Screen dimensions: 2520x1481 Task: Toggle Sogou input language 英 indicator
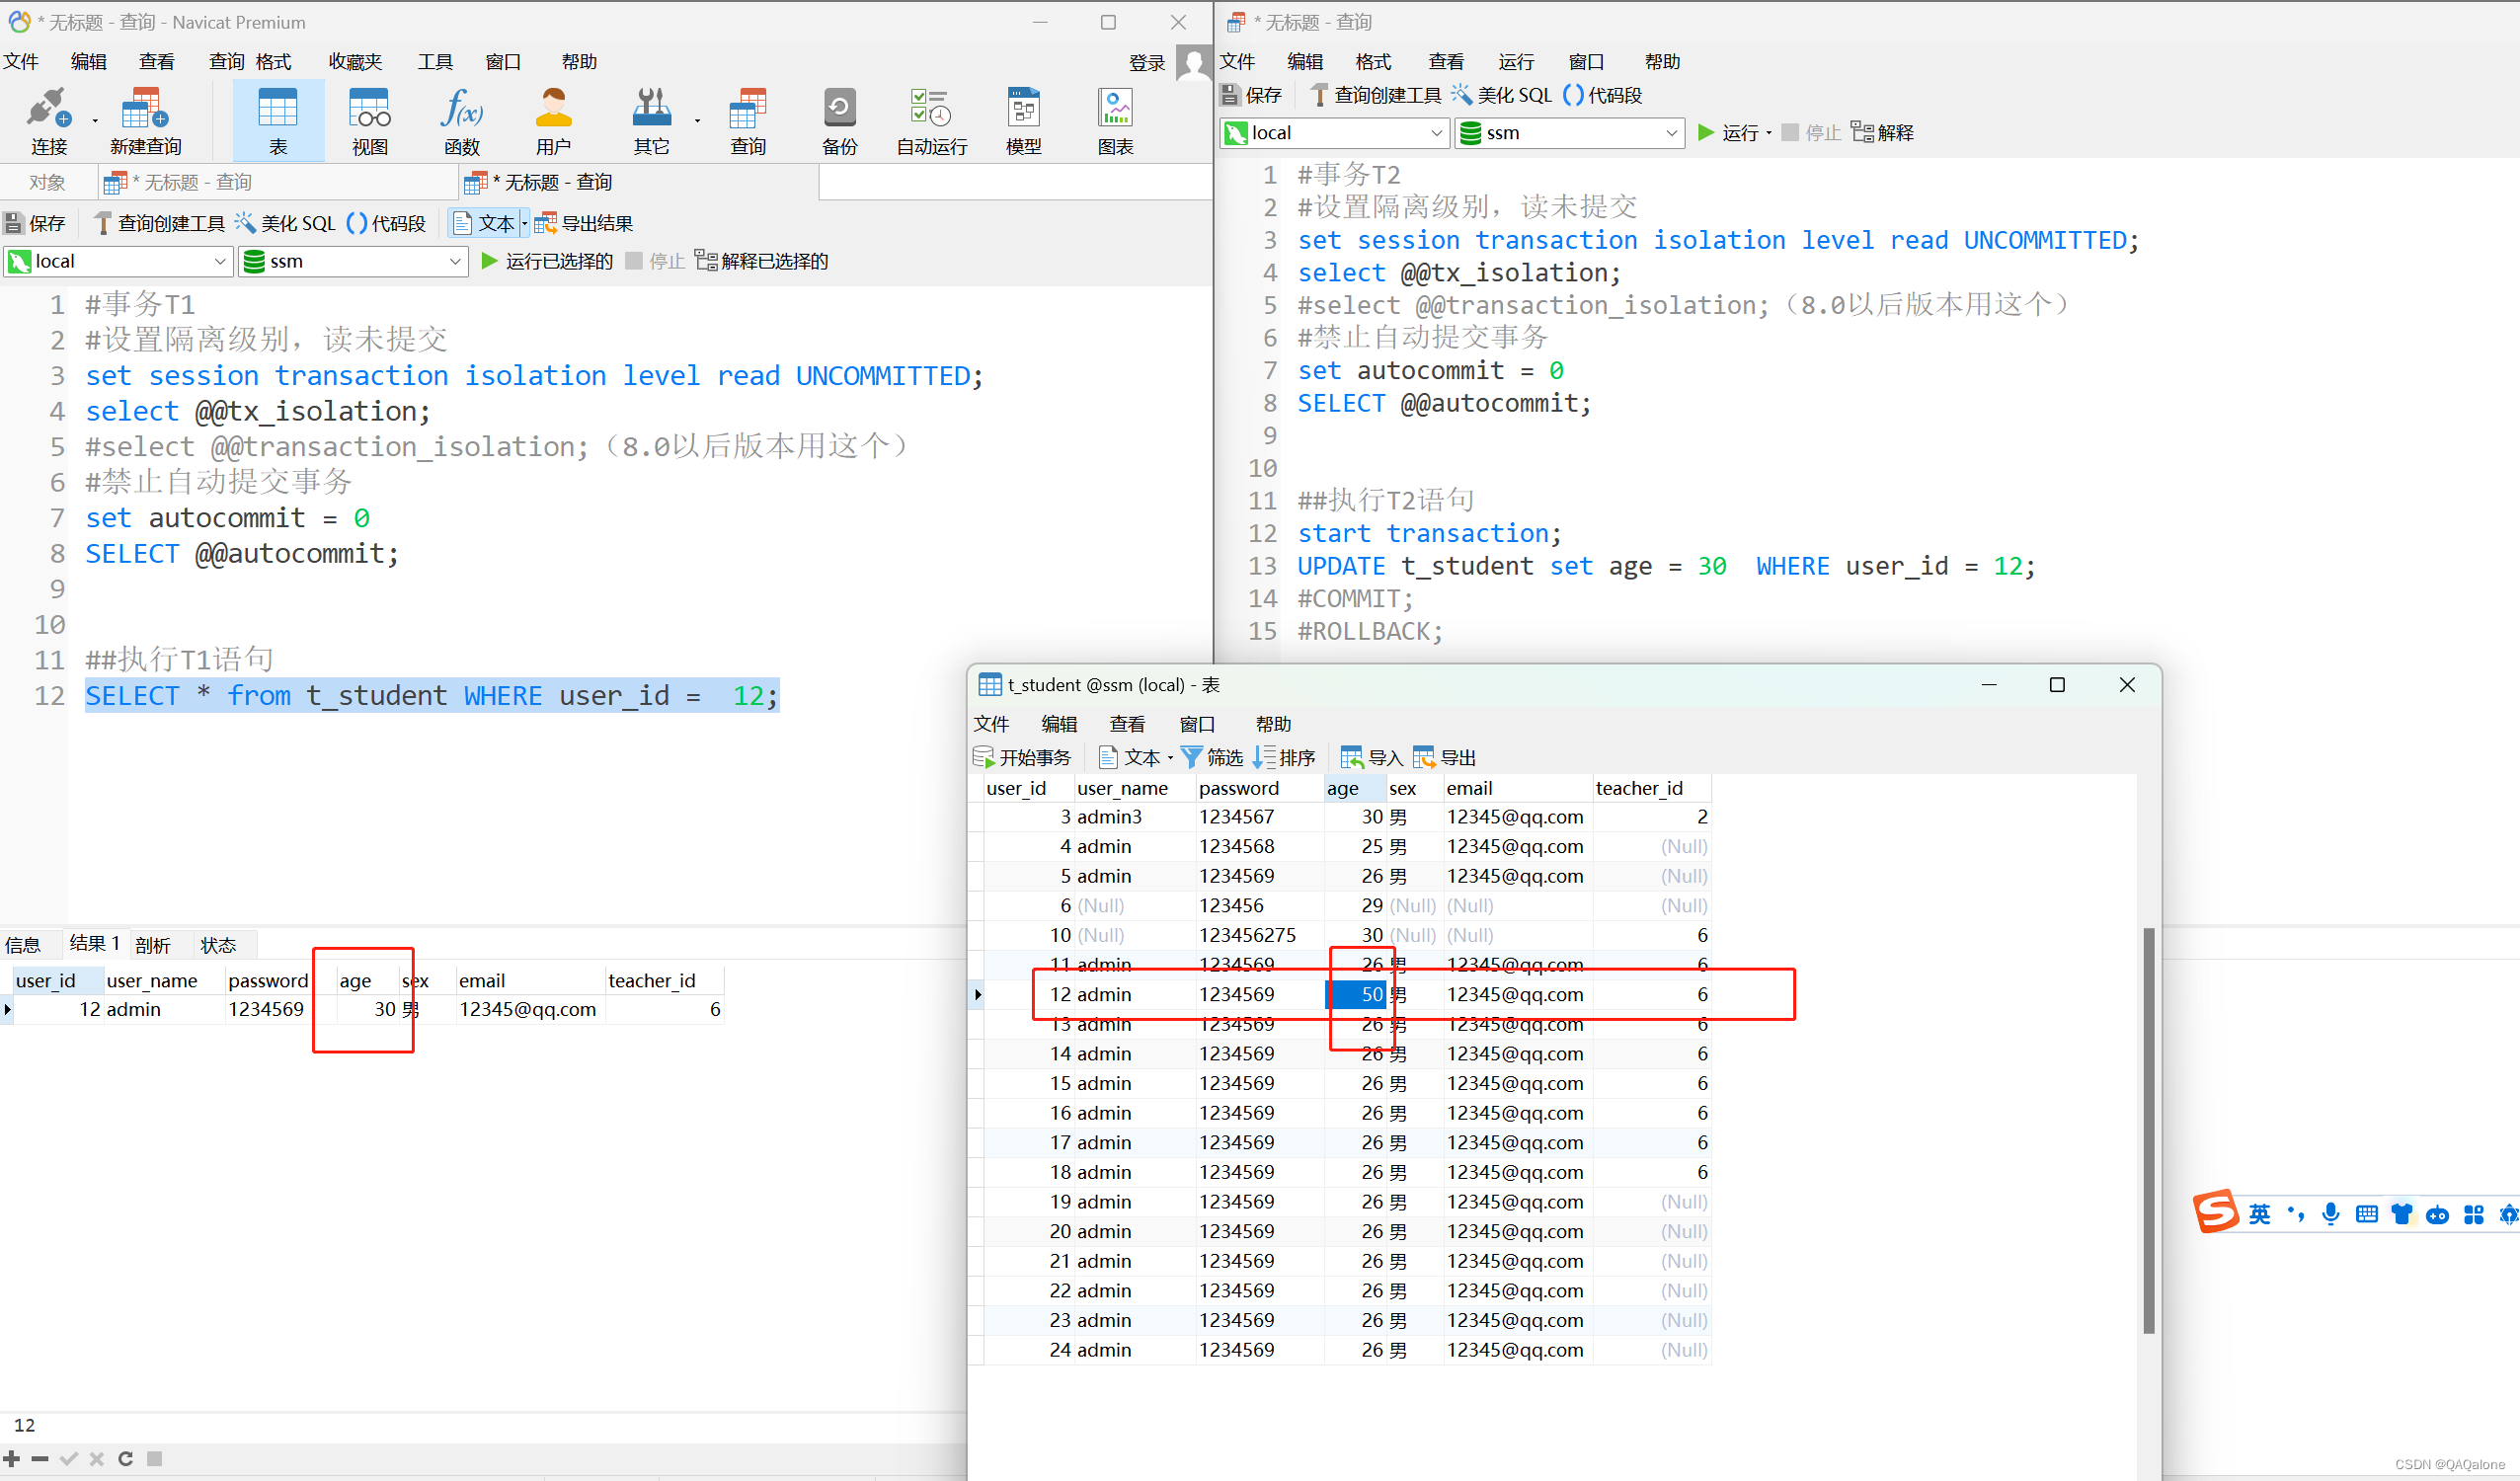(x=2259, y=1214)
